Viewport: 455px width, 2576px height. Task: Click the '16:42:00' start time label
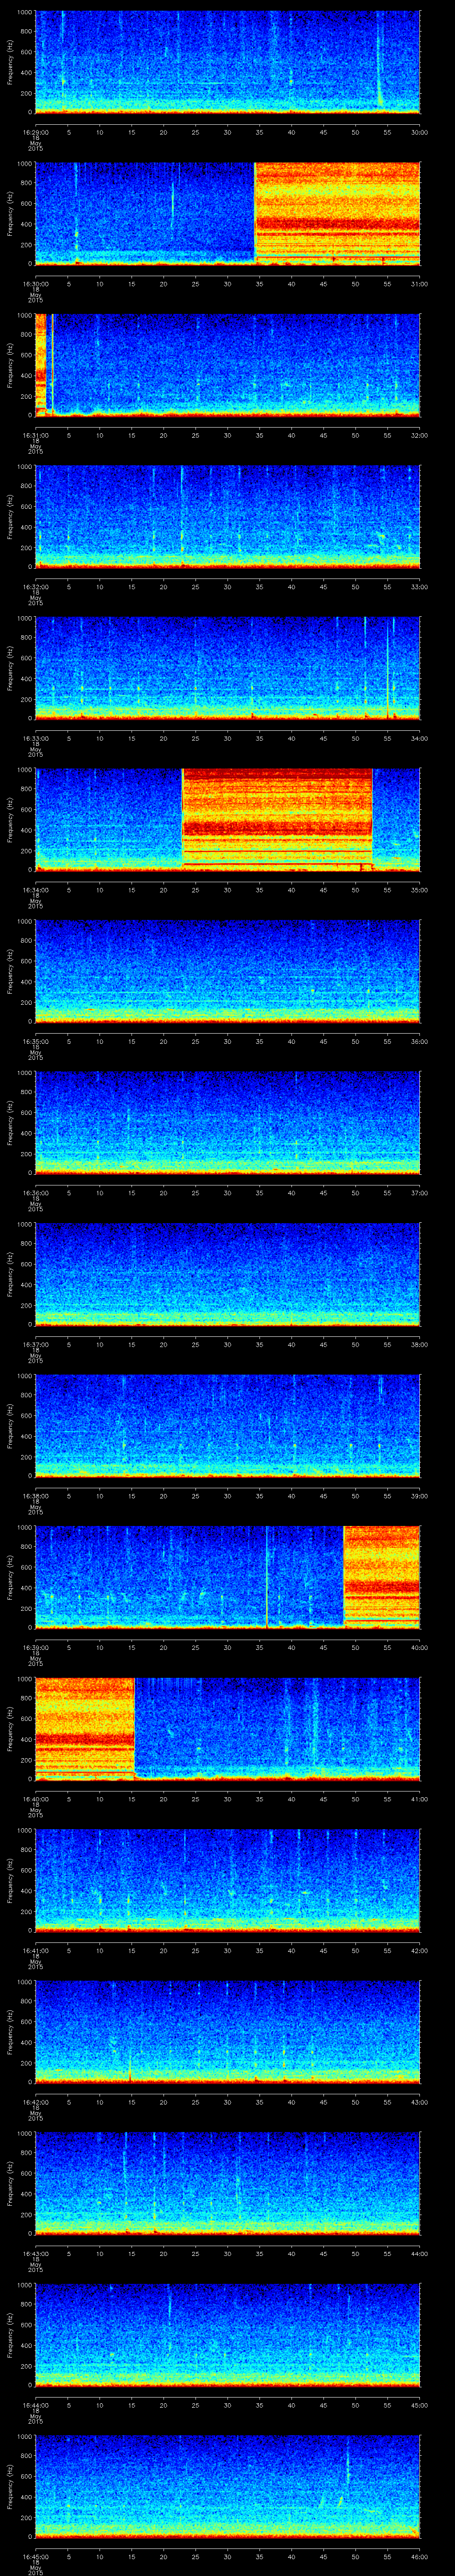(35, 2101)
